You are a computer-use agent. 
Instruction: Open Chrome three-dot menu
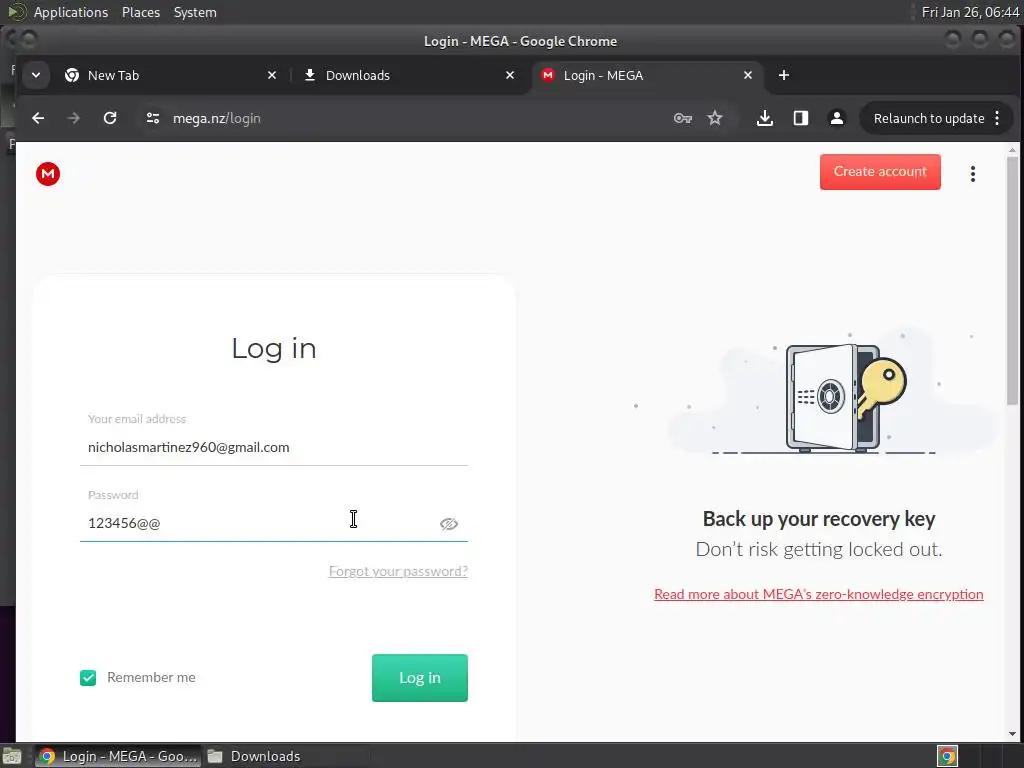[997, 118]
